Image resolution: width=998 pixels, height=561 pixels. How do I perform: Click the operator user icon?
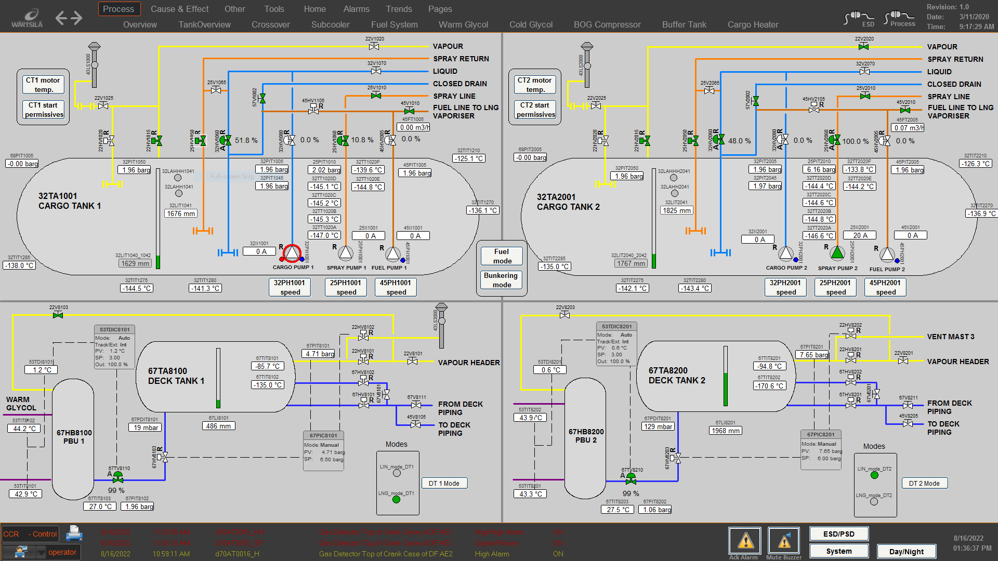(x=22, y=551)
